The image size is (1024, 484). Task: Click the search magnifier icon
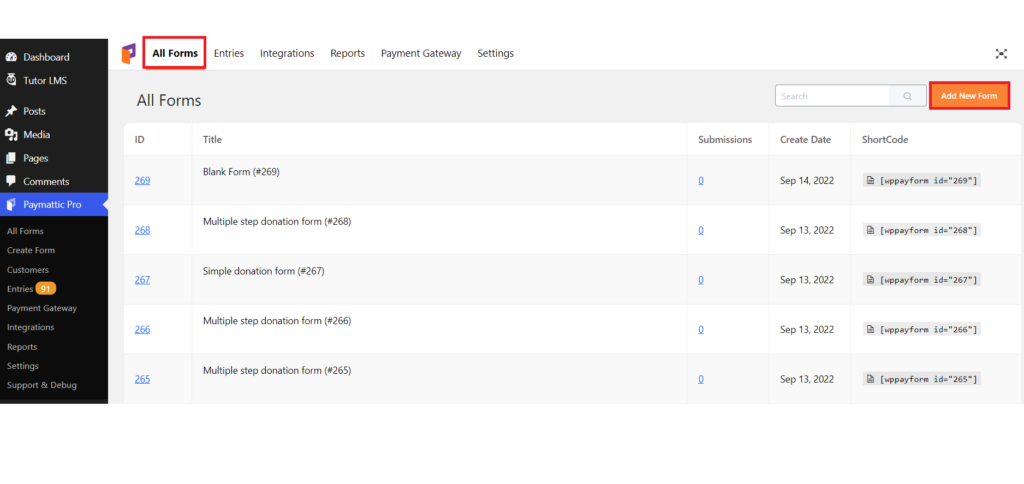point(908,96)
